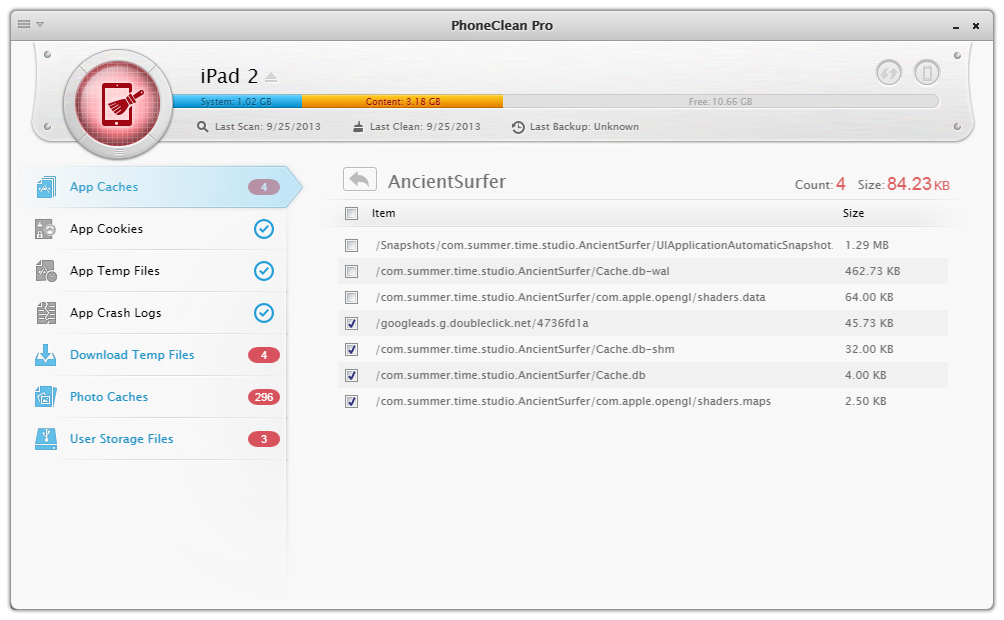Click the orange Content storage bar segment
Screen dimensions: 1004x620
402,101
